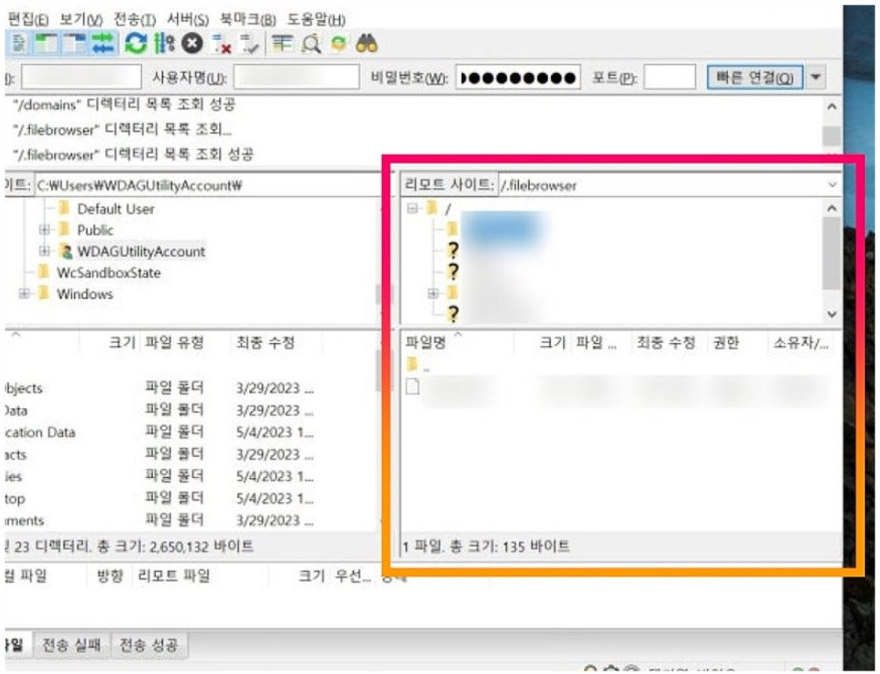Click the local status "총 크기: 2,650,132 바이트"

click(175, 546)
